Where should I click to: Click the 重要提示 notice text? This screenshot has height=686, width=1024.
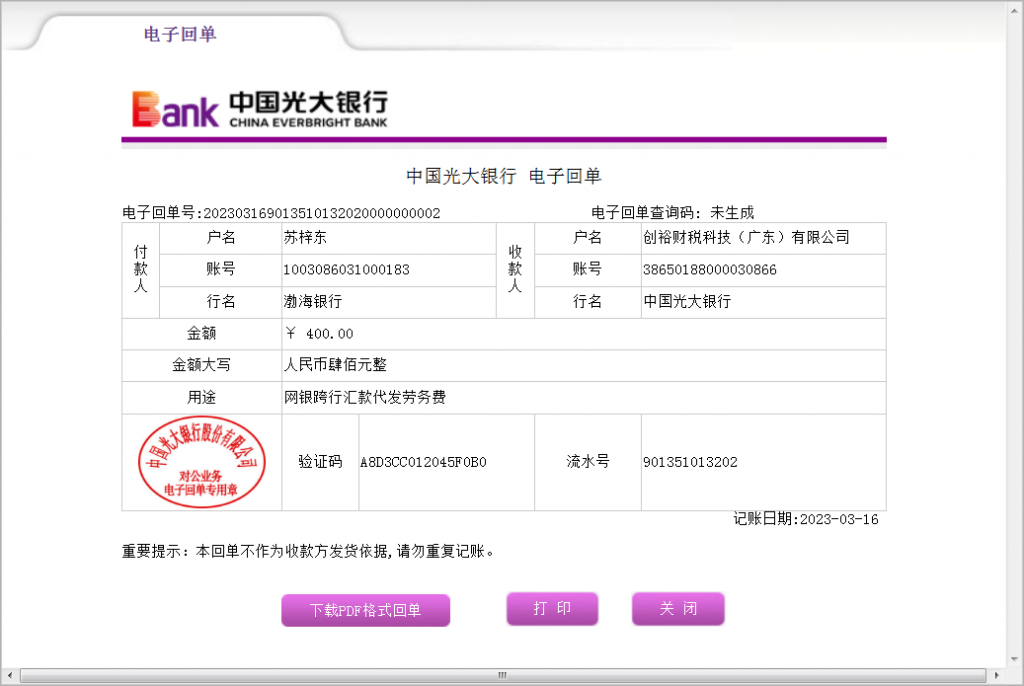(x=308, y=551)
